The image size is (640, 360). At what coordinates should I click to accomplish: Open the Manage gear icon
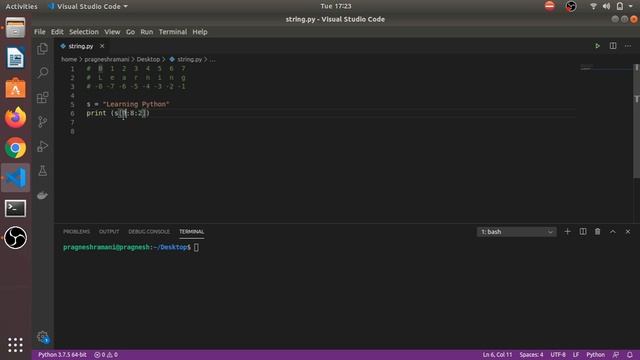click(42, 337)
